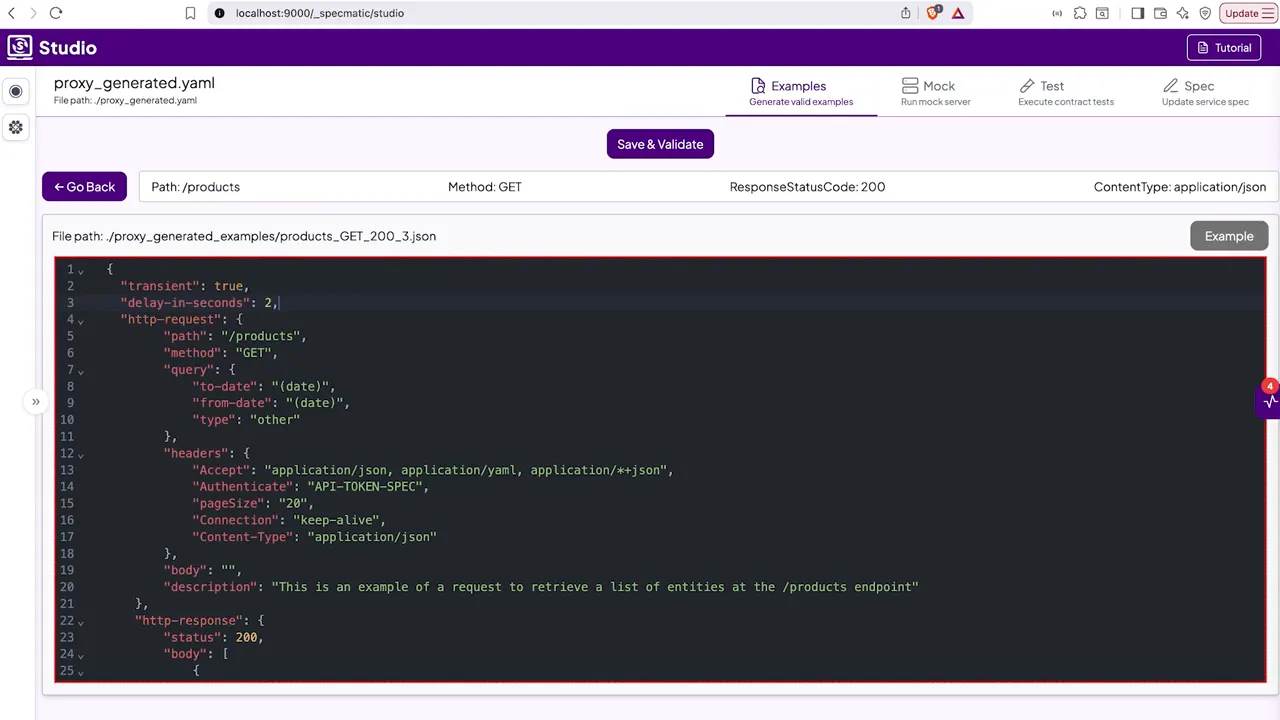The height and width of the screenshot is (720, 1280).
Task: Select the Mock server icon
Action: point(910,86)
